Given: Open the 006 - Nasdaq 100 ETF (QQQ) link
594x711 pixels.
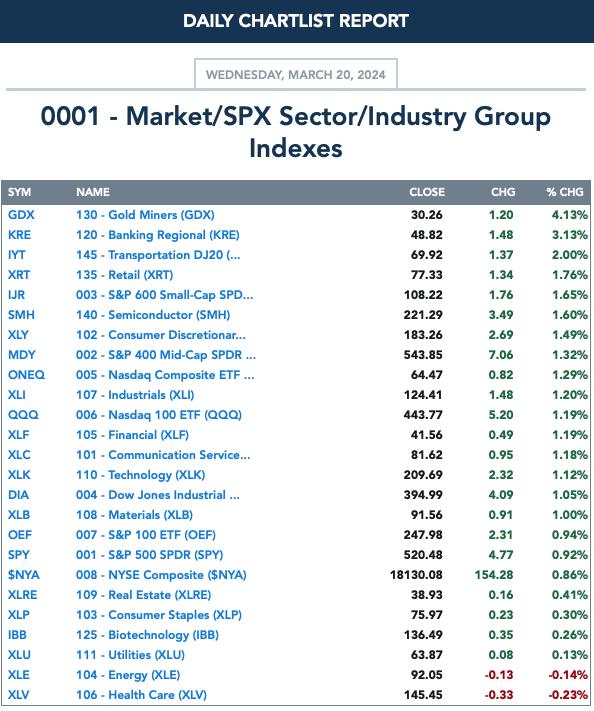Looking at the screenshot, I should pos(159,414).
